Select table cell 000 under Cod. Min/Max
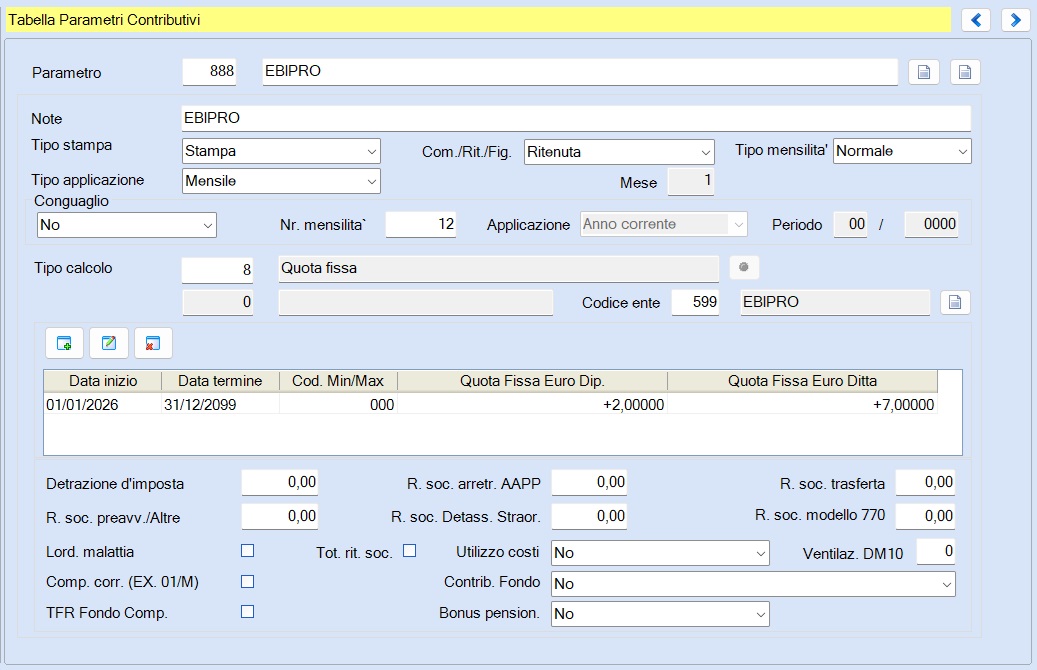The image size is (1037, 670). [338, 405]
